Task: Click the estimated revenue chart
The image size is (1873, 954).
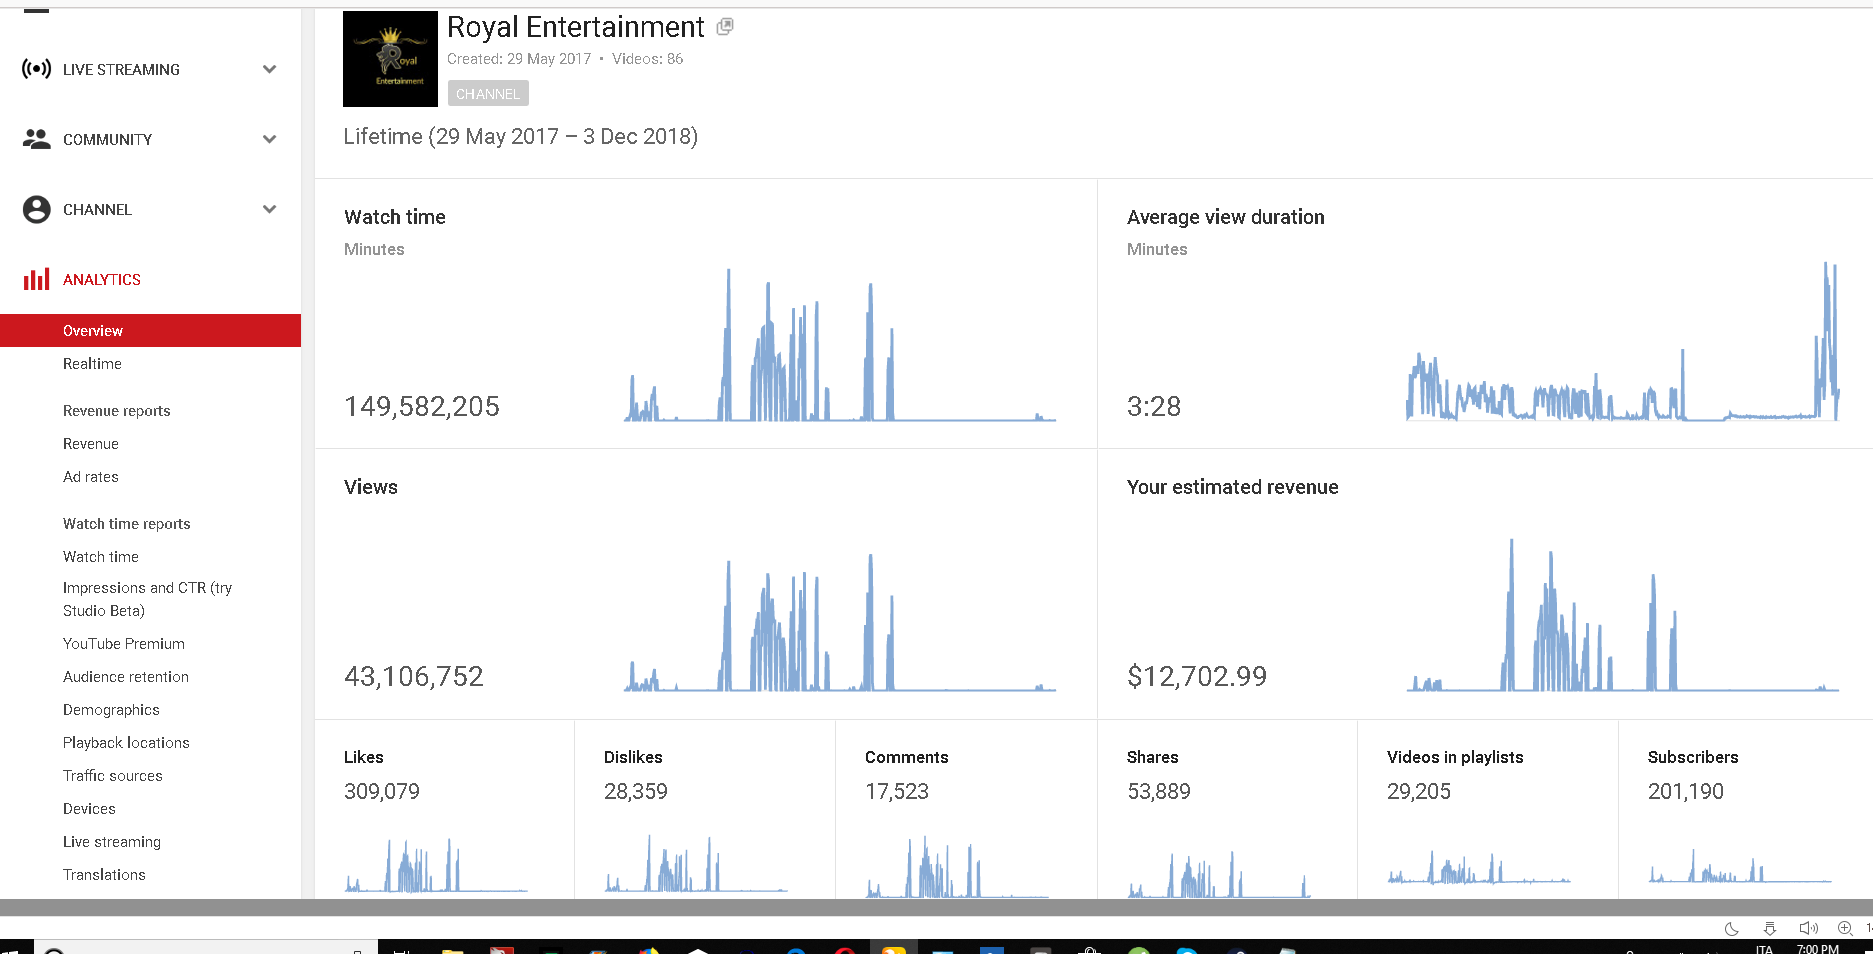Action: coord(1622,615)
